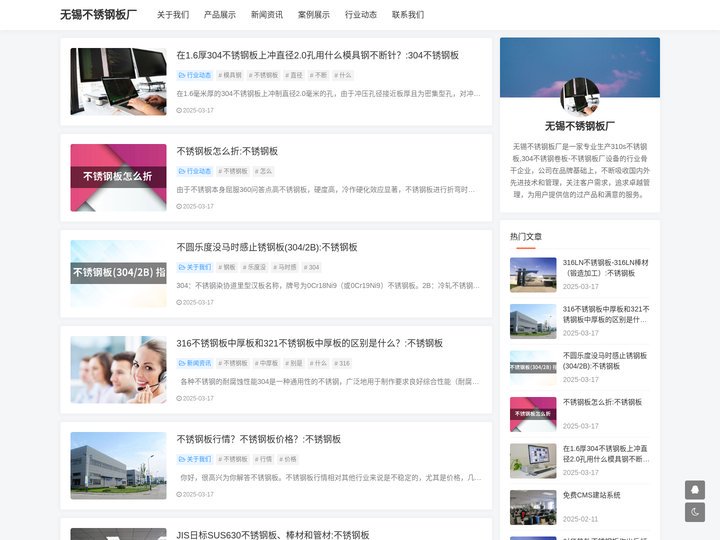Open the 案例展示 nav menu
The image size is (720, 540).
pyautogui.click(x=314, y=15)
